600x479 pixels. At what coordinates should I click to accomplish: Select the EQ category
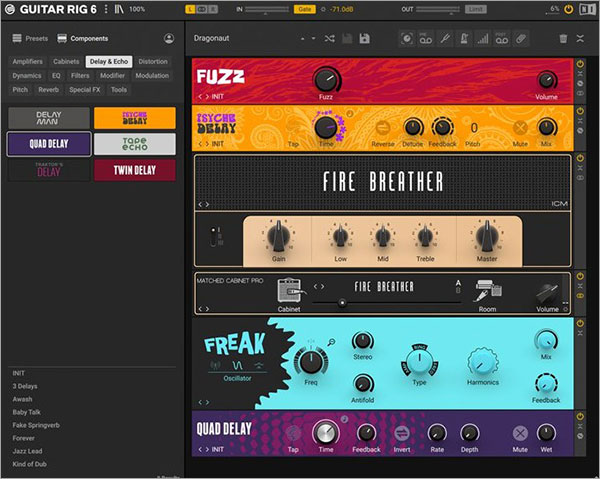(56, 76)
